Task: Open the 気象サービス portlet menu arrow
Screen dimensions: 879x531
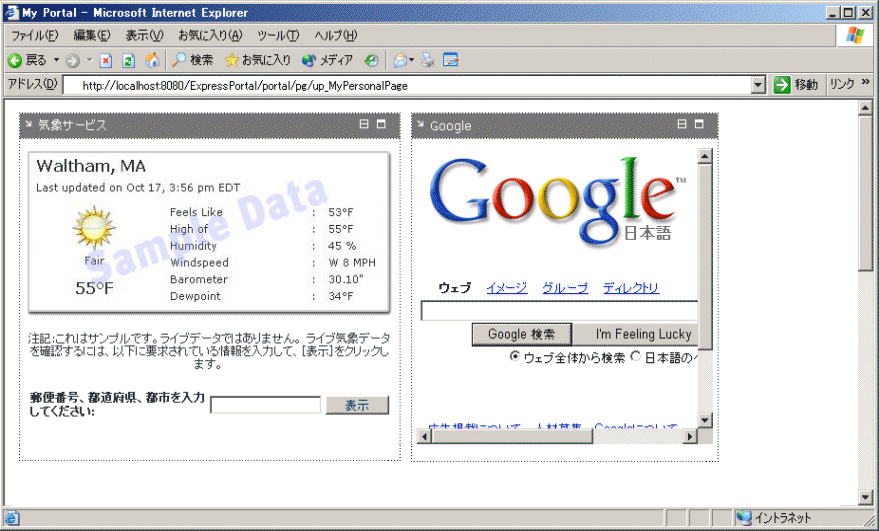Action: coord(28,123)
